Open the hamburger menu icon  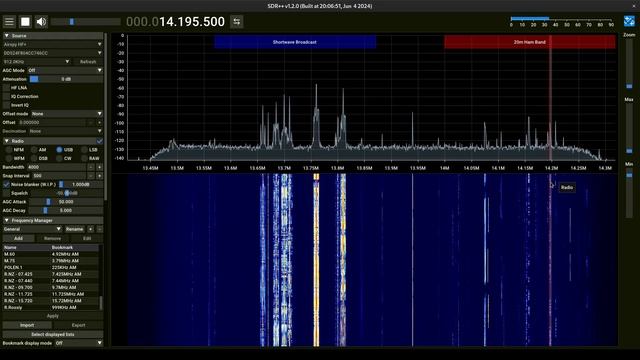click(x=9, y=22)
